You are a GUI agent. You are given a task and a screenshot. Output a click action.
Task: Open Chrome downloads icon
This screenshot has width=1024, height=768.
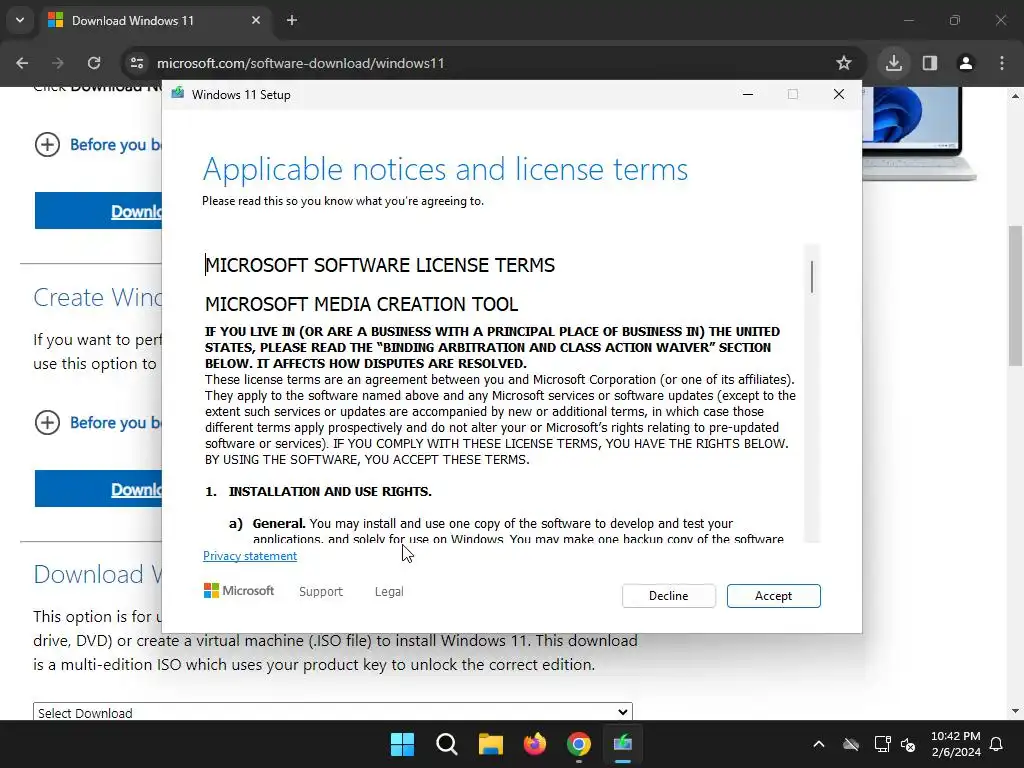[893, 63]
